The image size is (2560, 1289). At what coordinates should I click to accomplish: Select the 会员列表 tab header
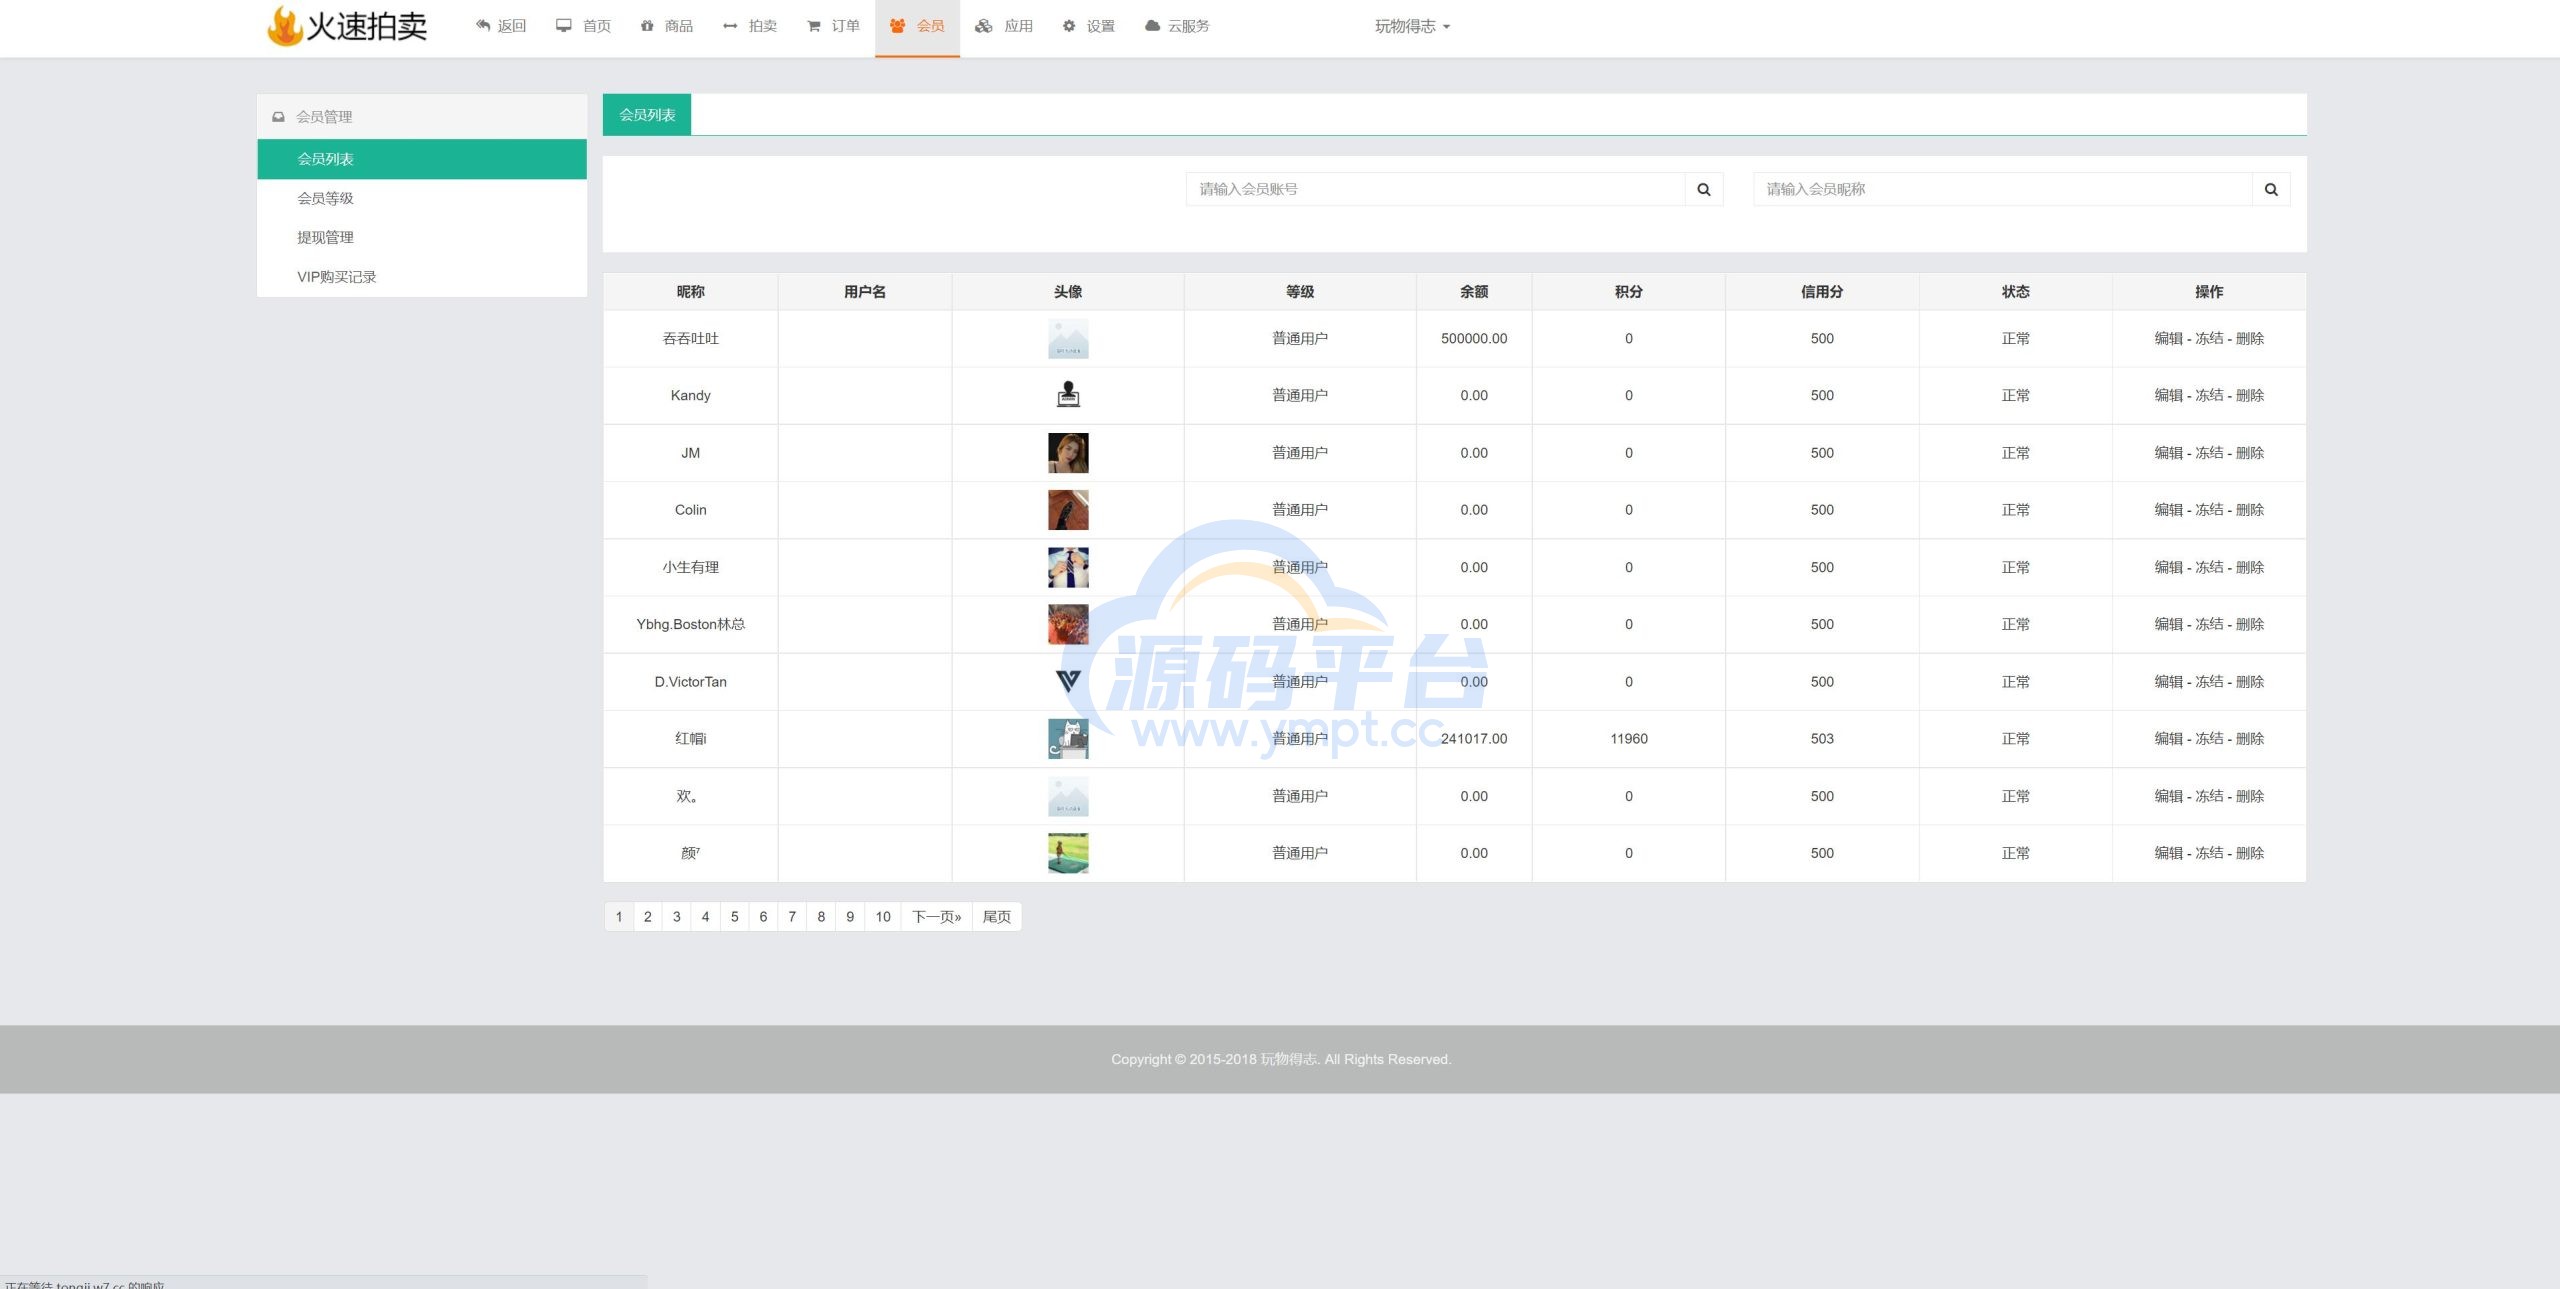click(647, 115)
